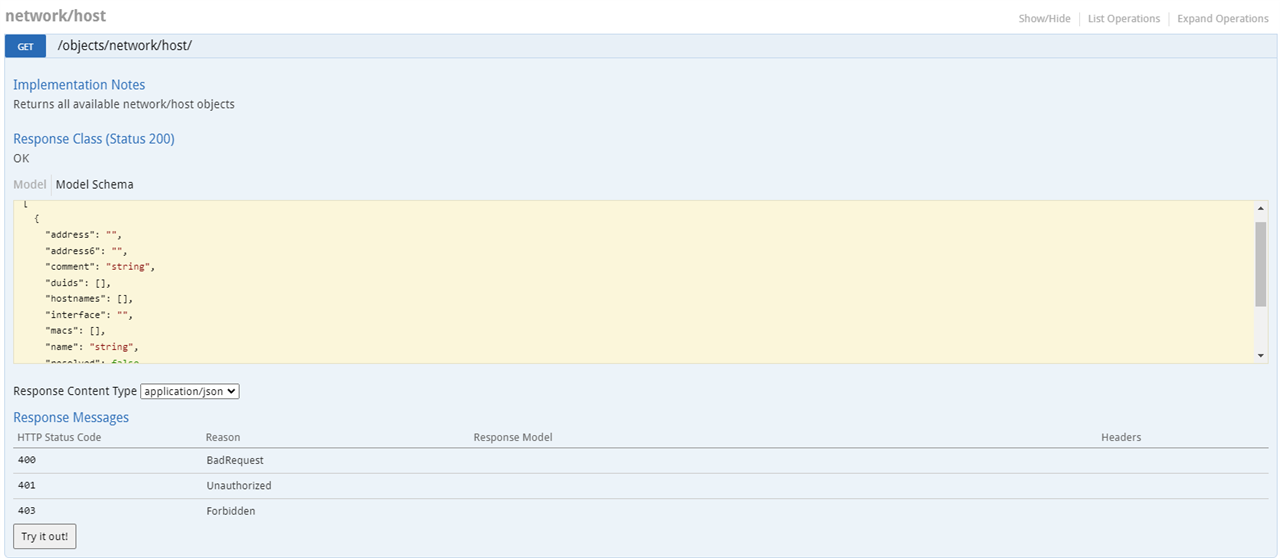The height and width of the screenshot is (558, 1280).
Task: Click the Response Class (Status 200) heading
Action: (x=94, y=139)
